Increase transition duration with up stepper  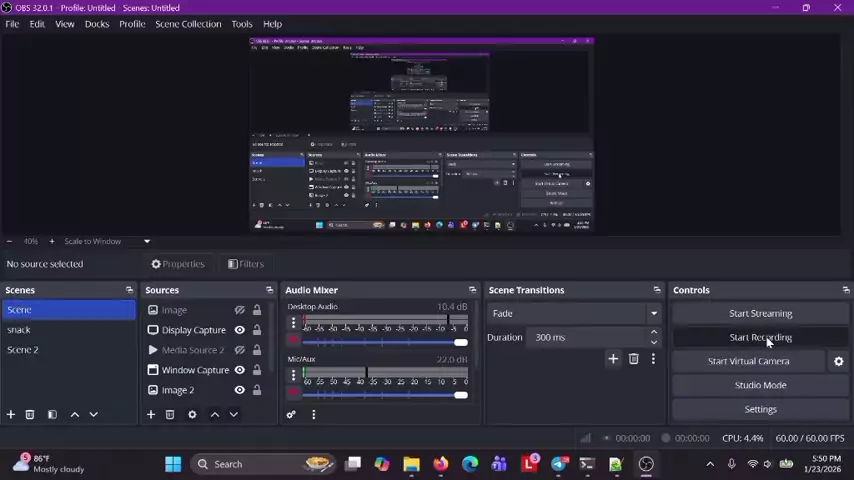[x=654, y=333]
